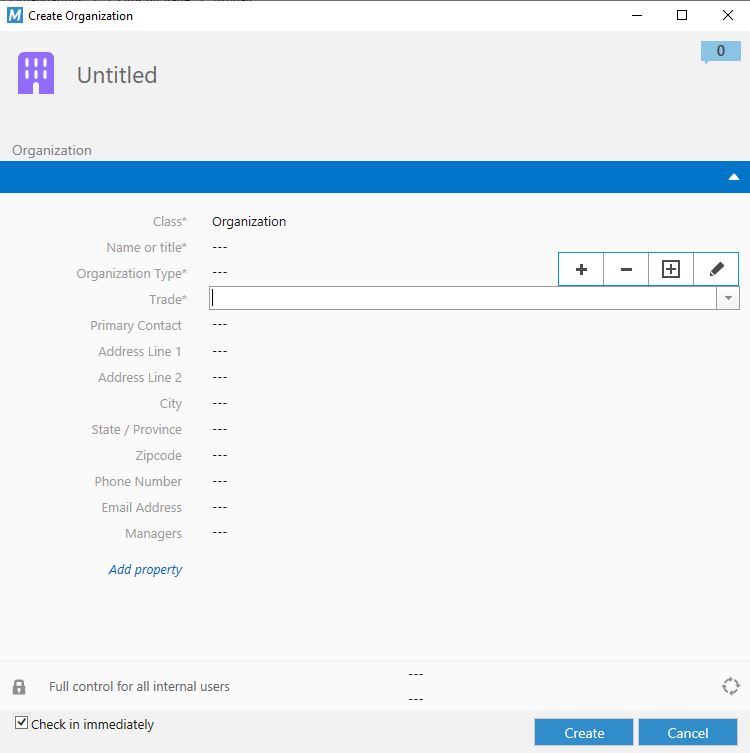750x753 pixels.
Task: Click the workflow state icon at bottom right
Action: (730, 686)
